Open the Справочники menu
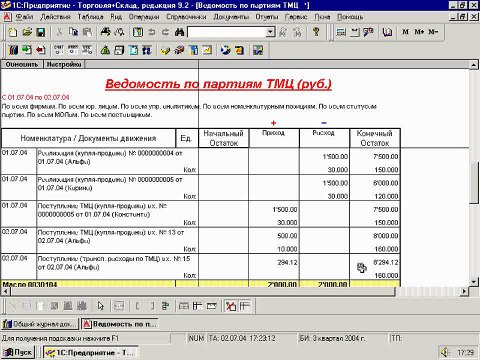480x360 pixels. click(186, 17)
